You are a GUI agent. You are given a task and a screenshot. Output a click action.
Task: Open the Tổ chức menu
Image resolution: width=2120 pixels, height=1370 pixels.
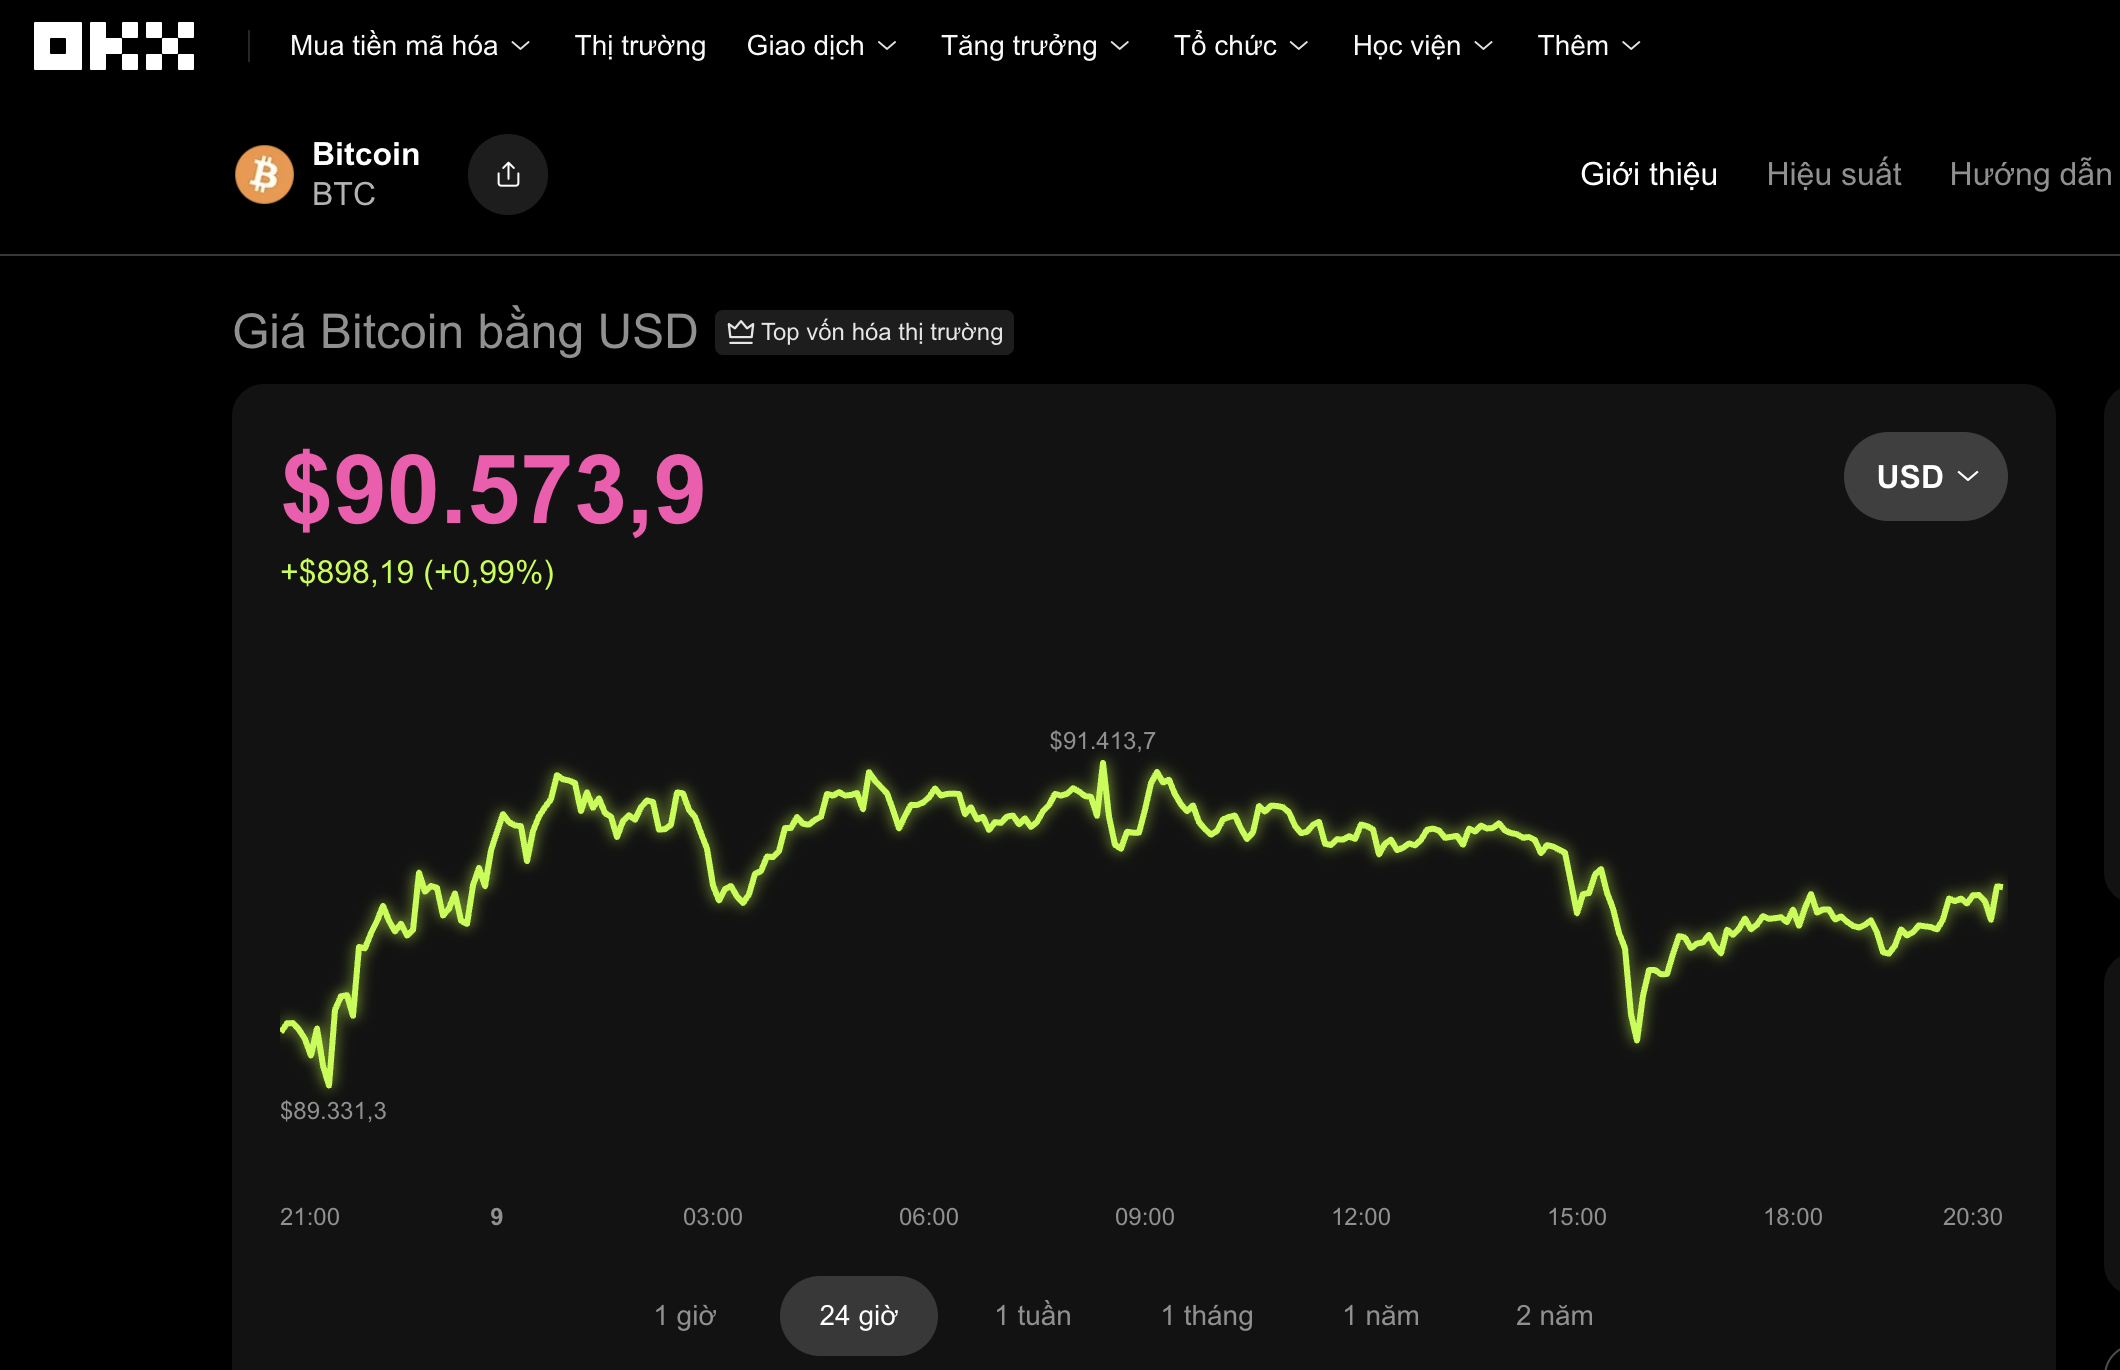pos(1240,45)
